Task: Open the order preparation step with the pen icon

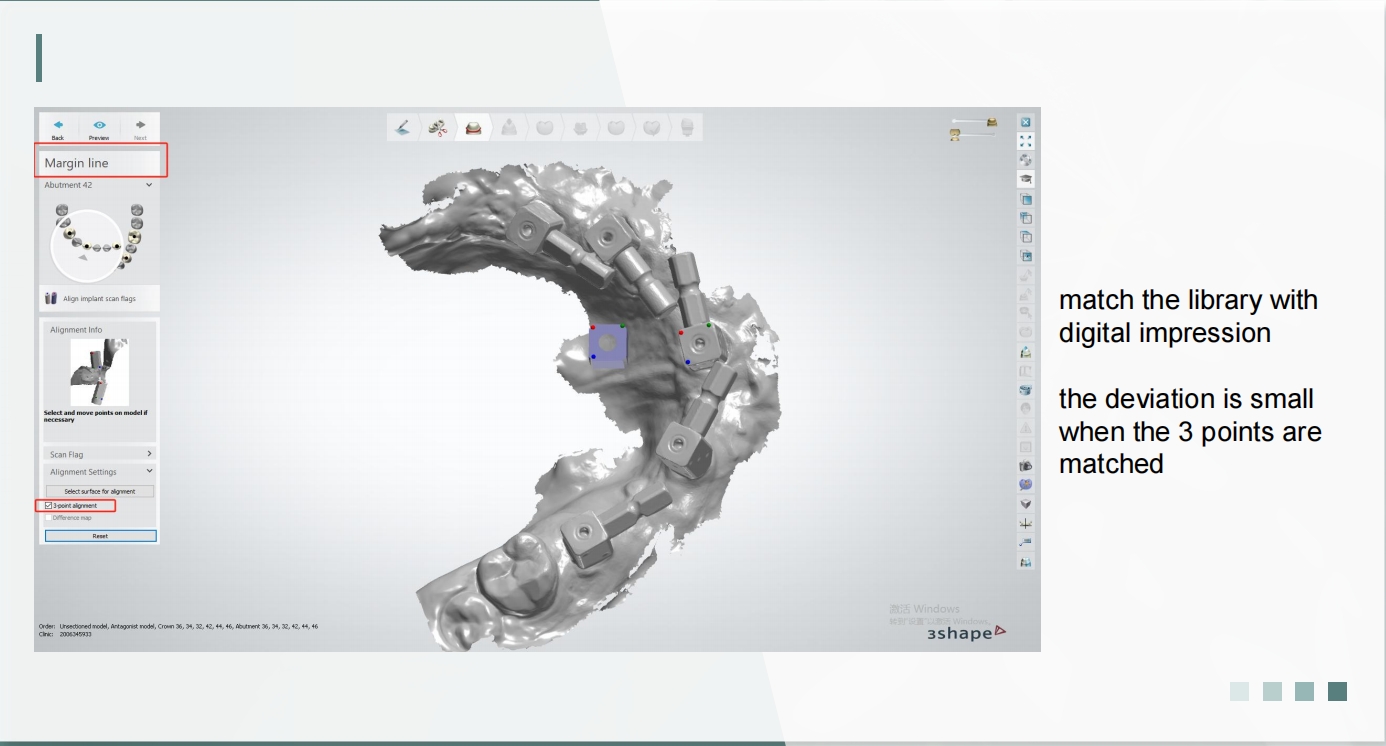Action: 402,128
